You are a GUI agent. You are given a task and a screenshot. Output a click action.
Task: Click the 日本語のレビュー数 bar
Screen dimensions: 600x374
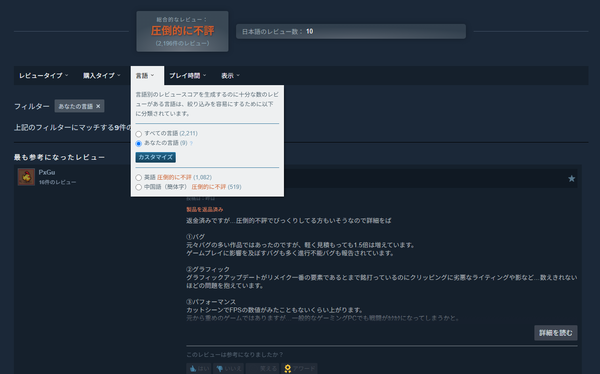(351, 31)
